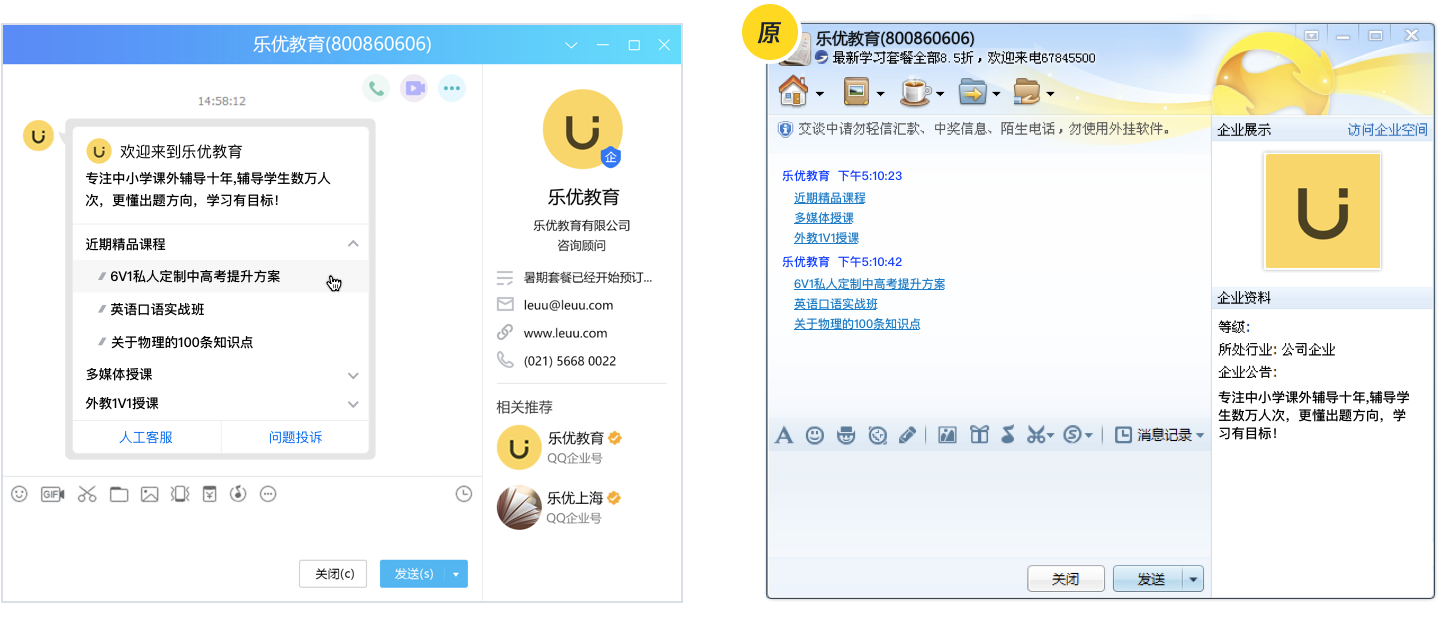
Task: Click the font 'A' icon in the old window
Action: click(x=785, y=435)
